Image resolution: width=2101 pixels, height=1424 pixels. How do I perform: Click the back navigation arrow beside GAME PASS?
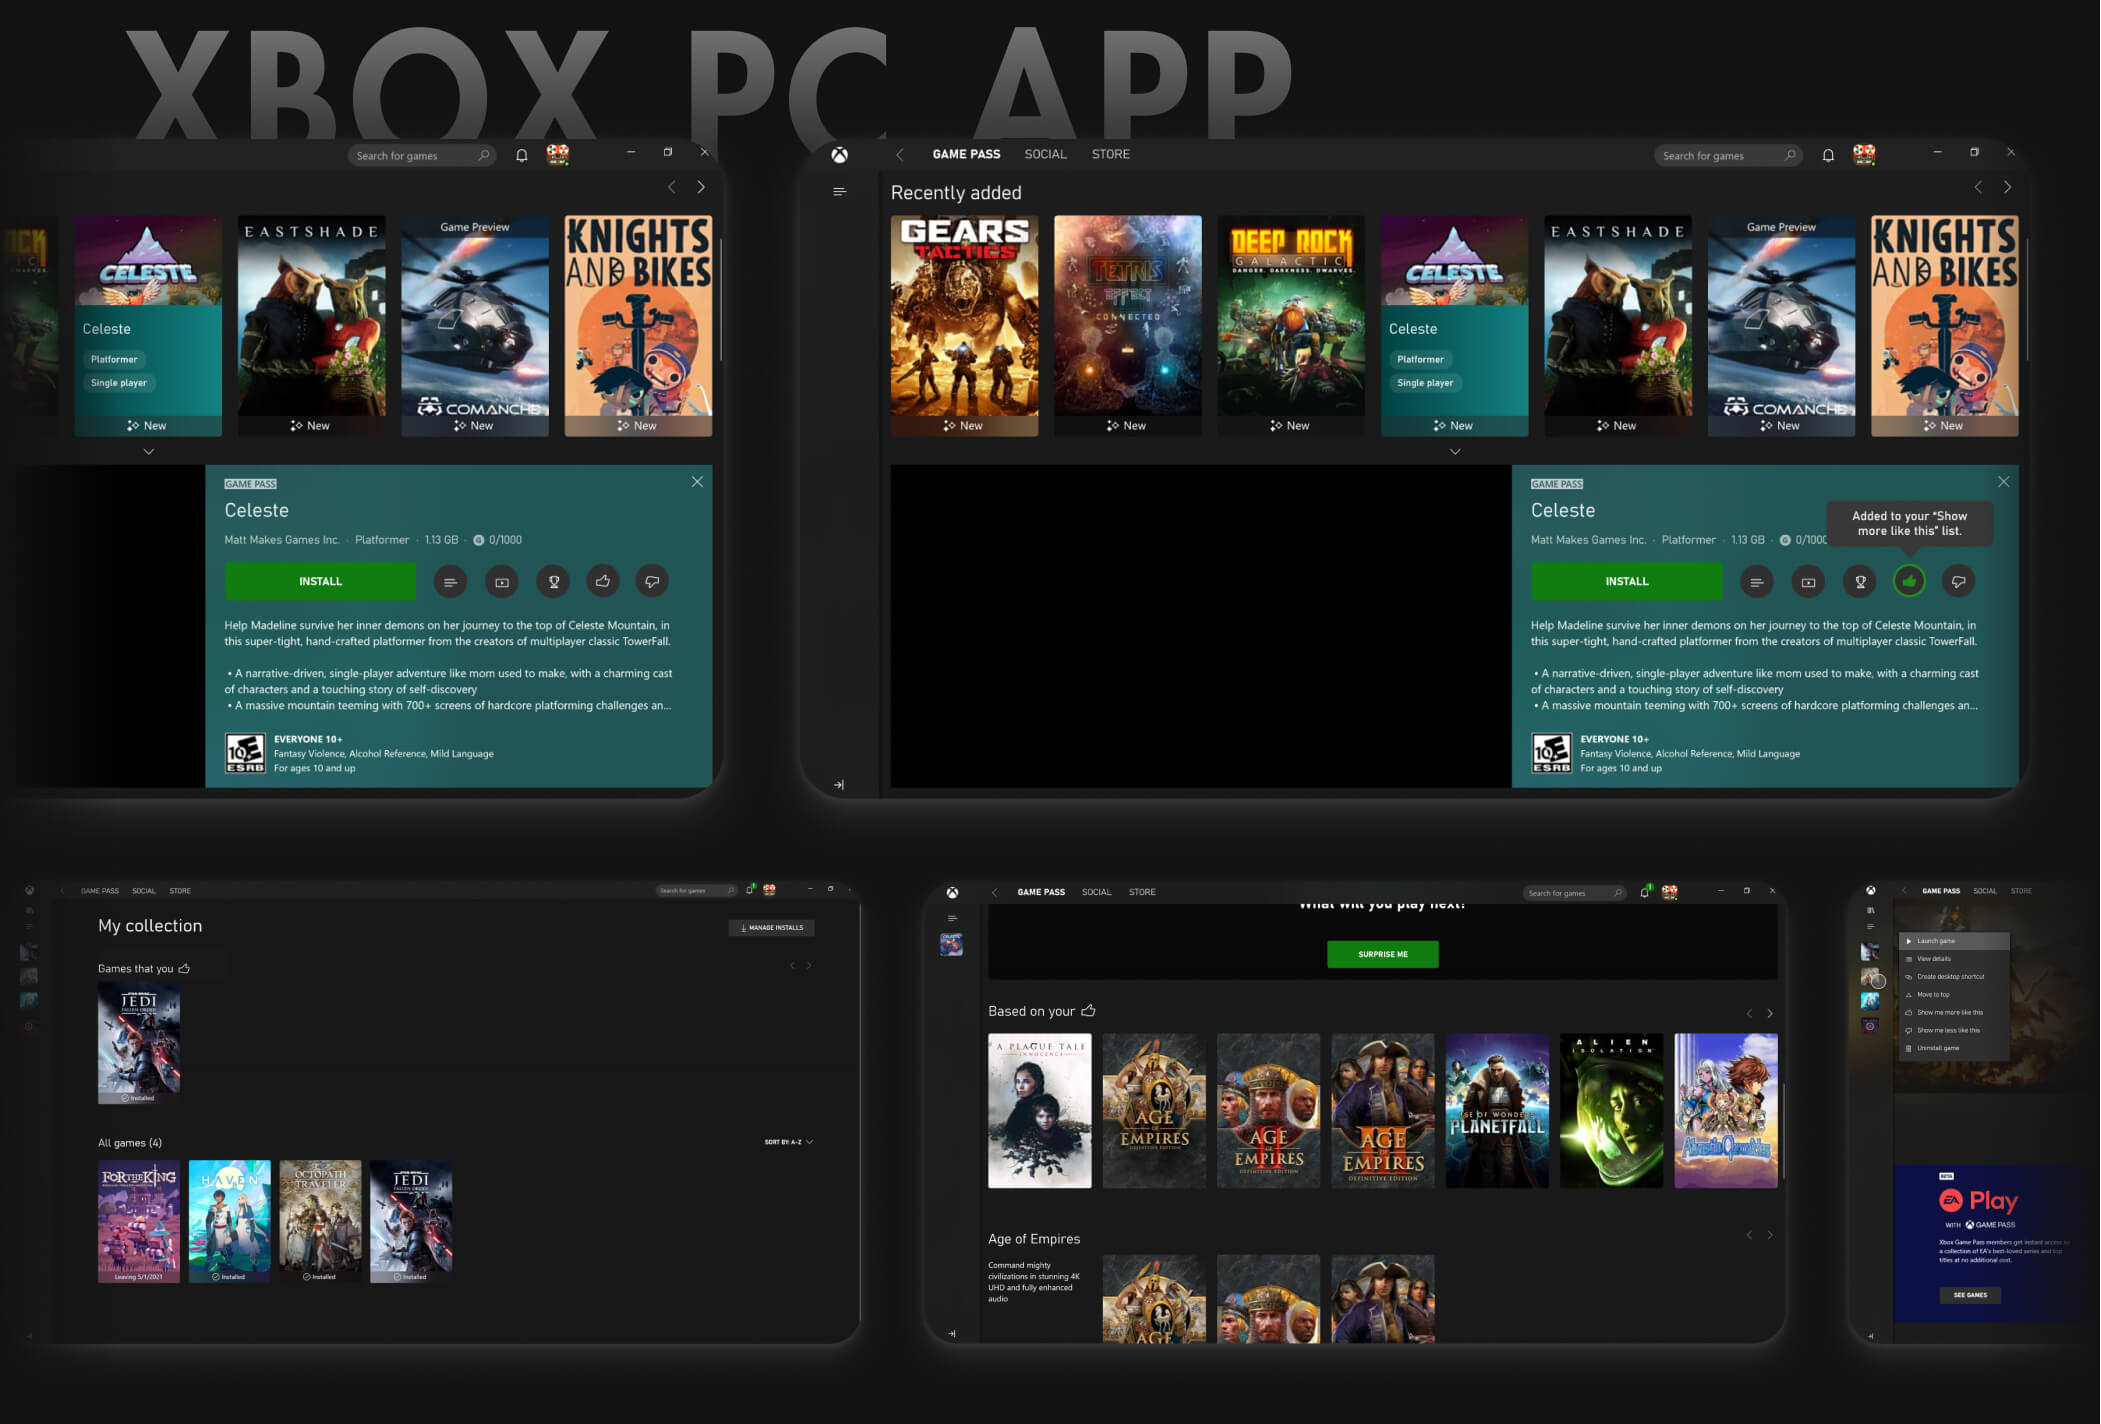(899, 154)
